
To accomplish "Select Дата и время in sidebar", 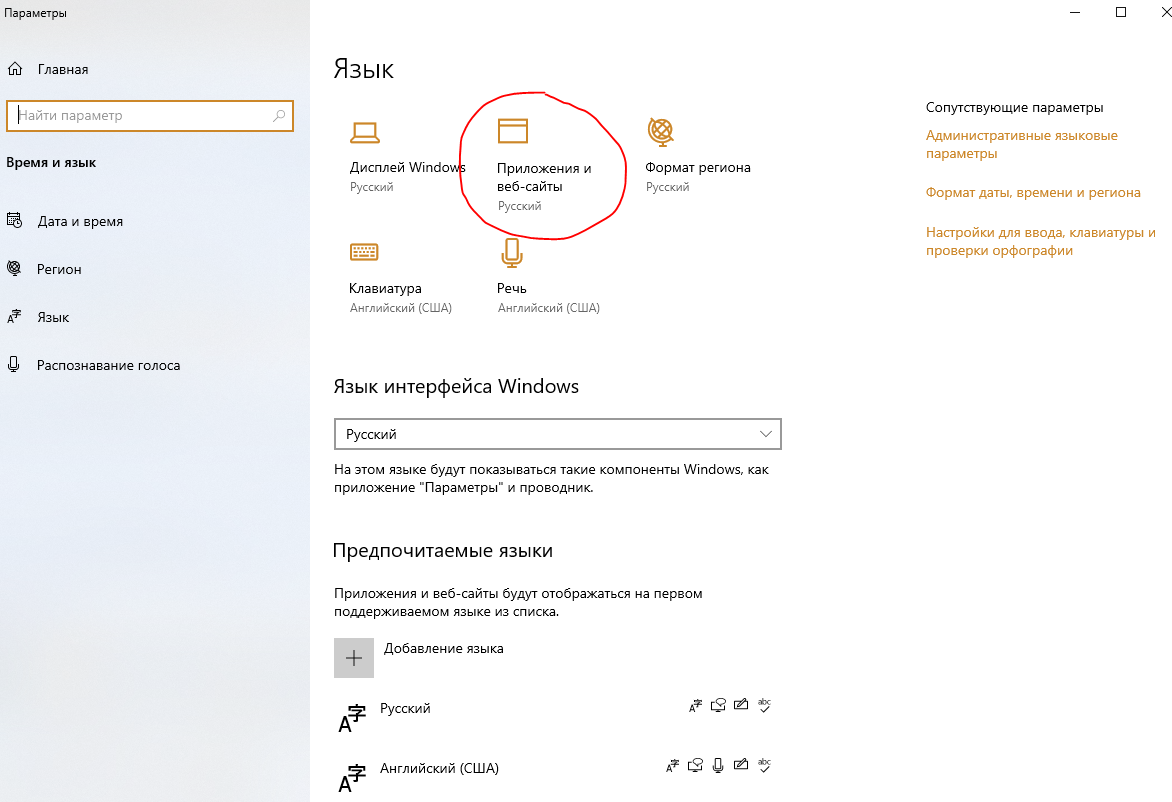I will [80, 221].
